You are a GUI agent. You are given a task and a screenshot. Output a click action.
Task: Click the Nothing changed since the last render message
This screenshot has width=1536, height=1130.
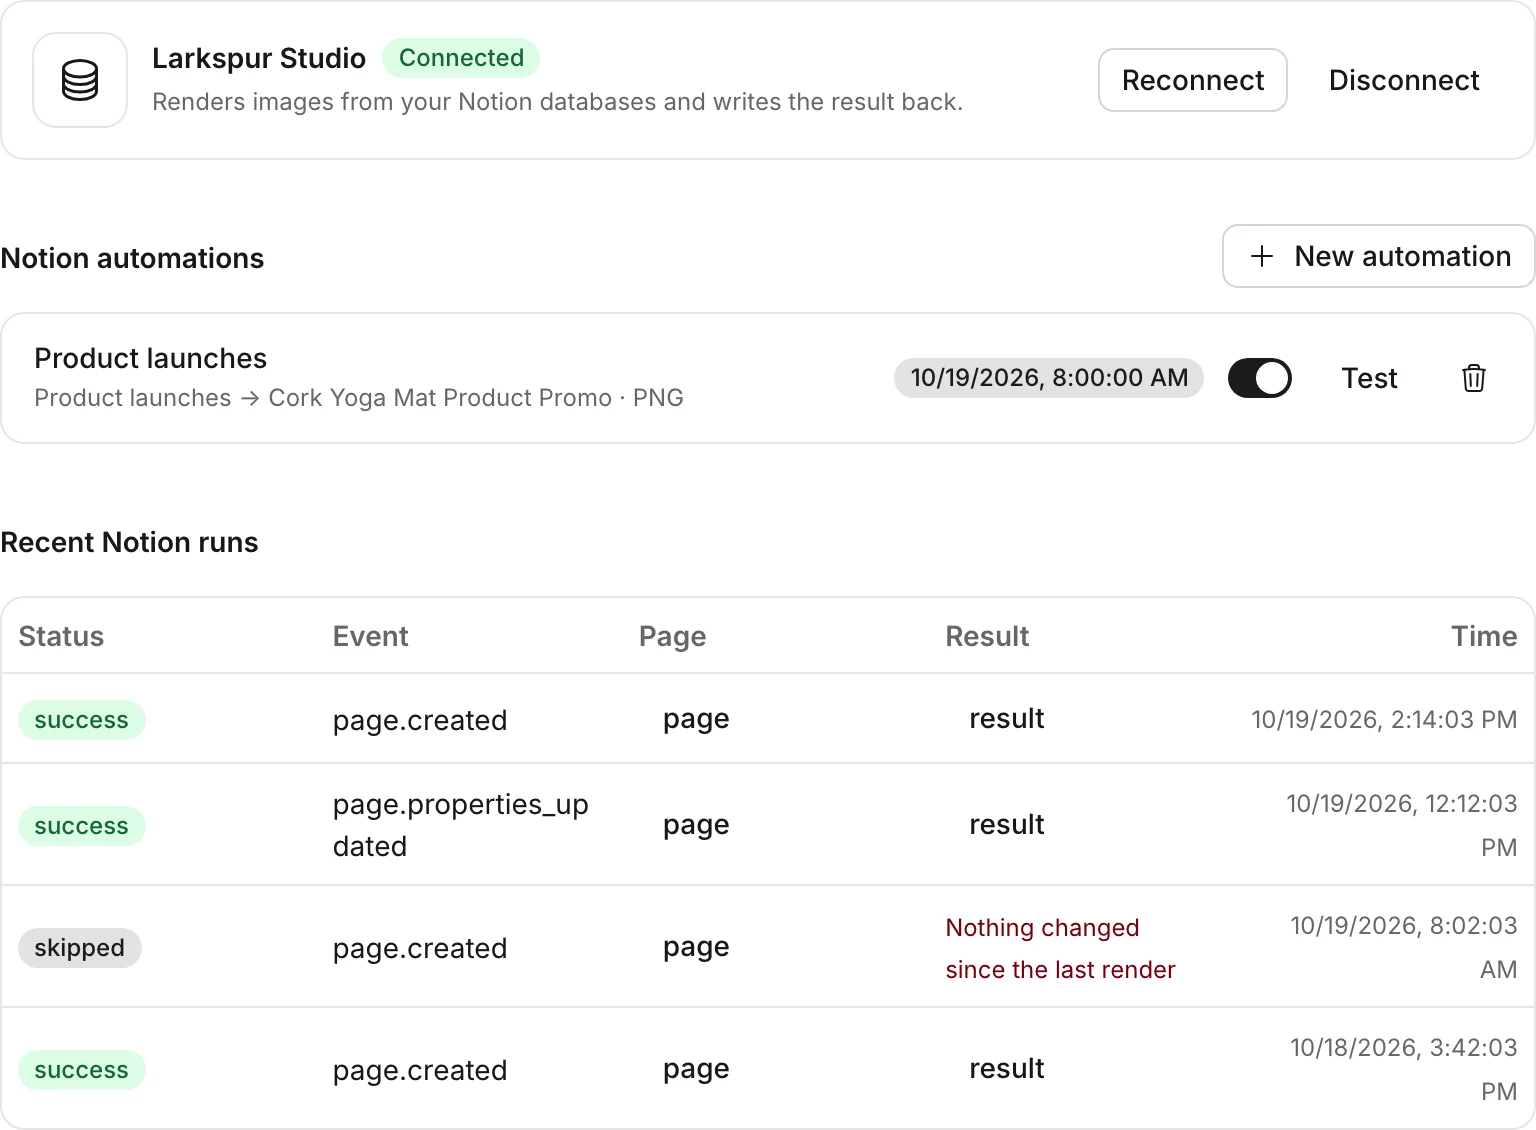tap(1060, 948)
